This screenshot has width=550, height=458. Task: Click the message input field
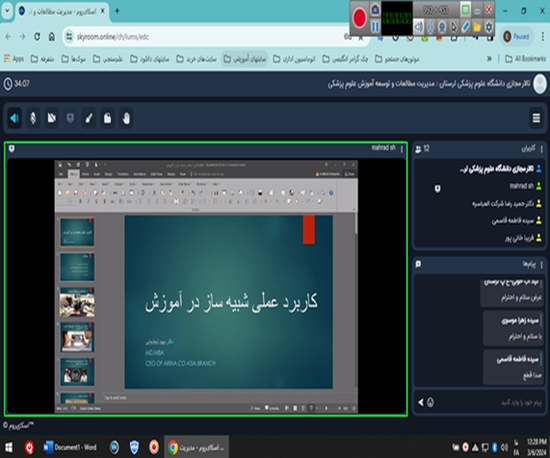[490, 403]
